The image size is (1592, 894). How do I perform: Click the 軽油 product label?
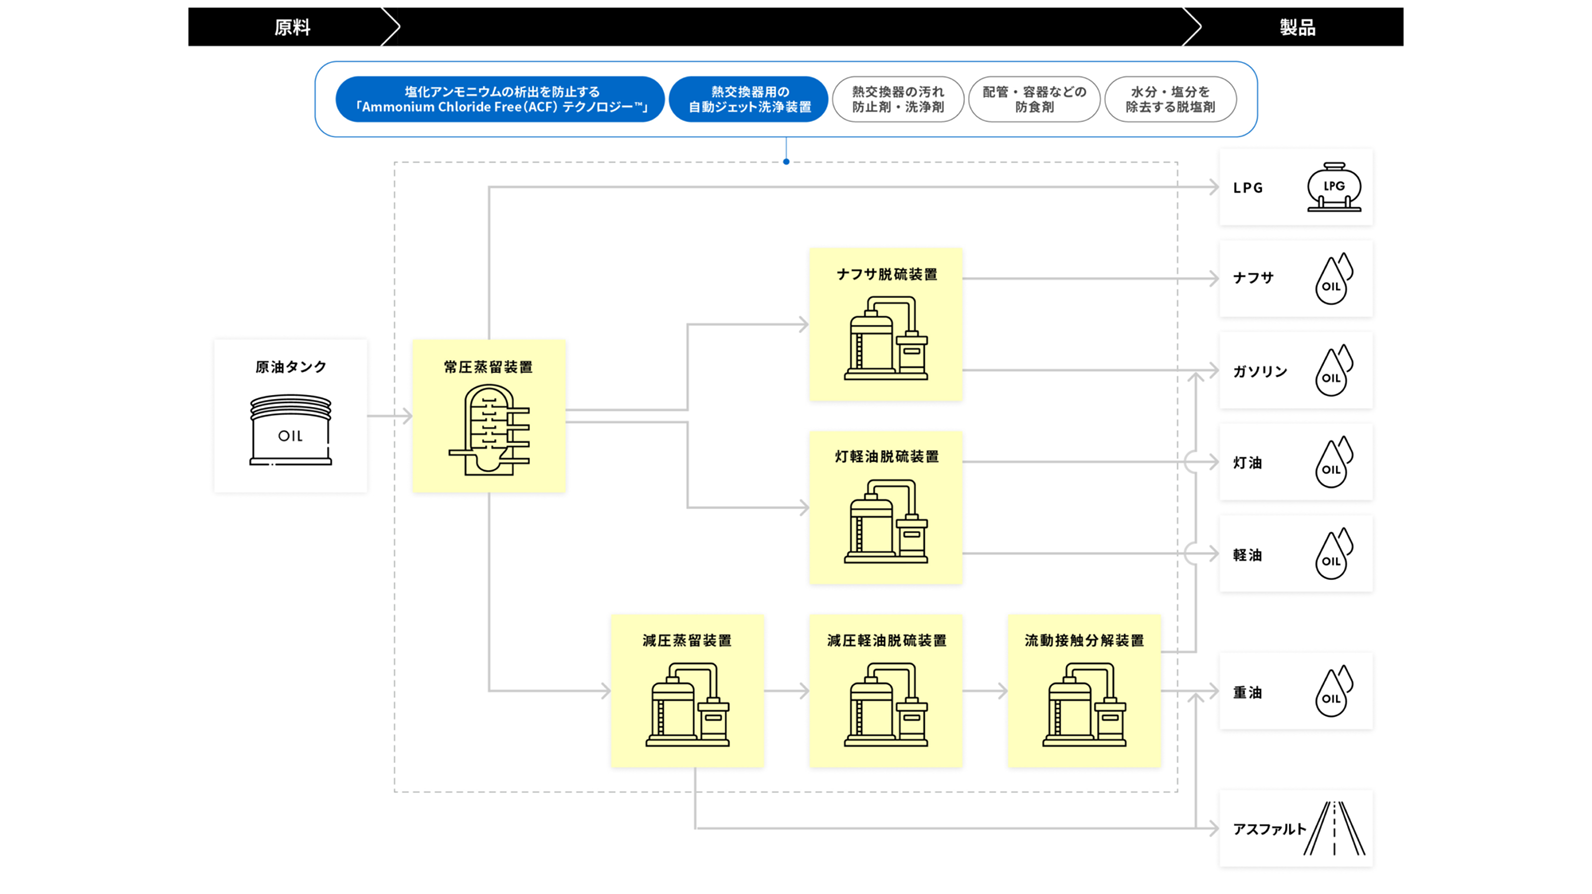(1247, 555)
